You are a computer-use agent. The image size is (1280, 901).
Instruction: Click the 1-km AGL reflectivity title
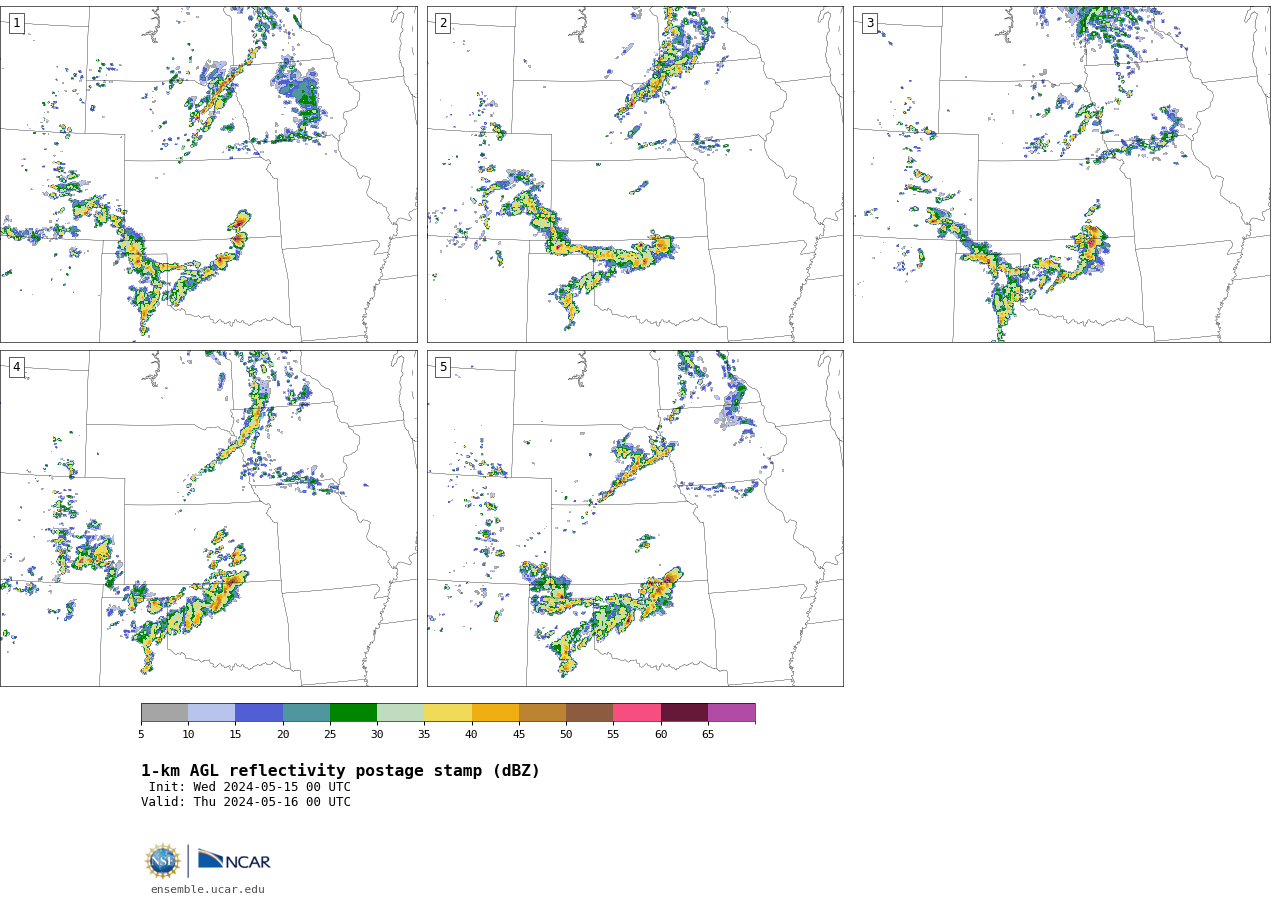[340, 771]
